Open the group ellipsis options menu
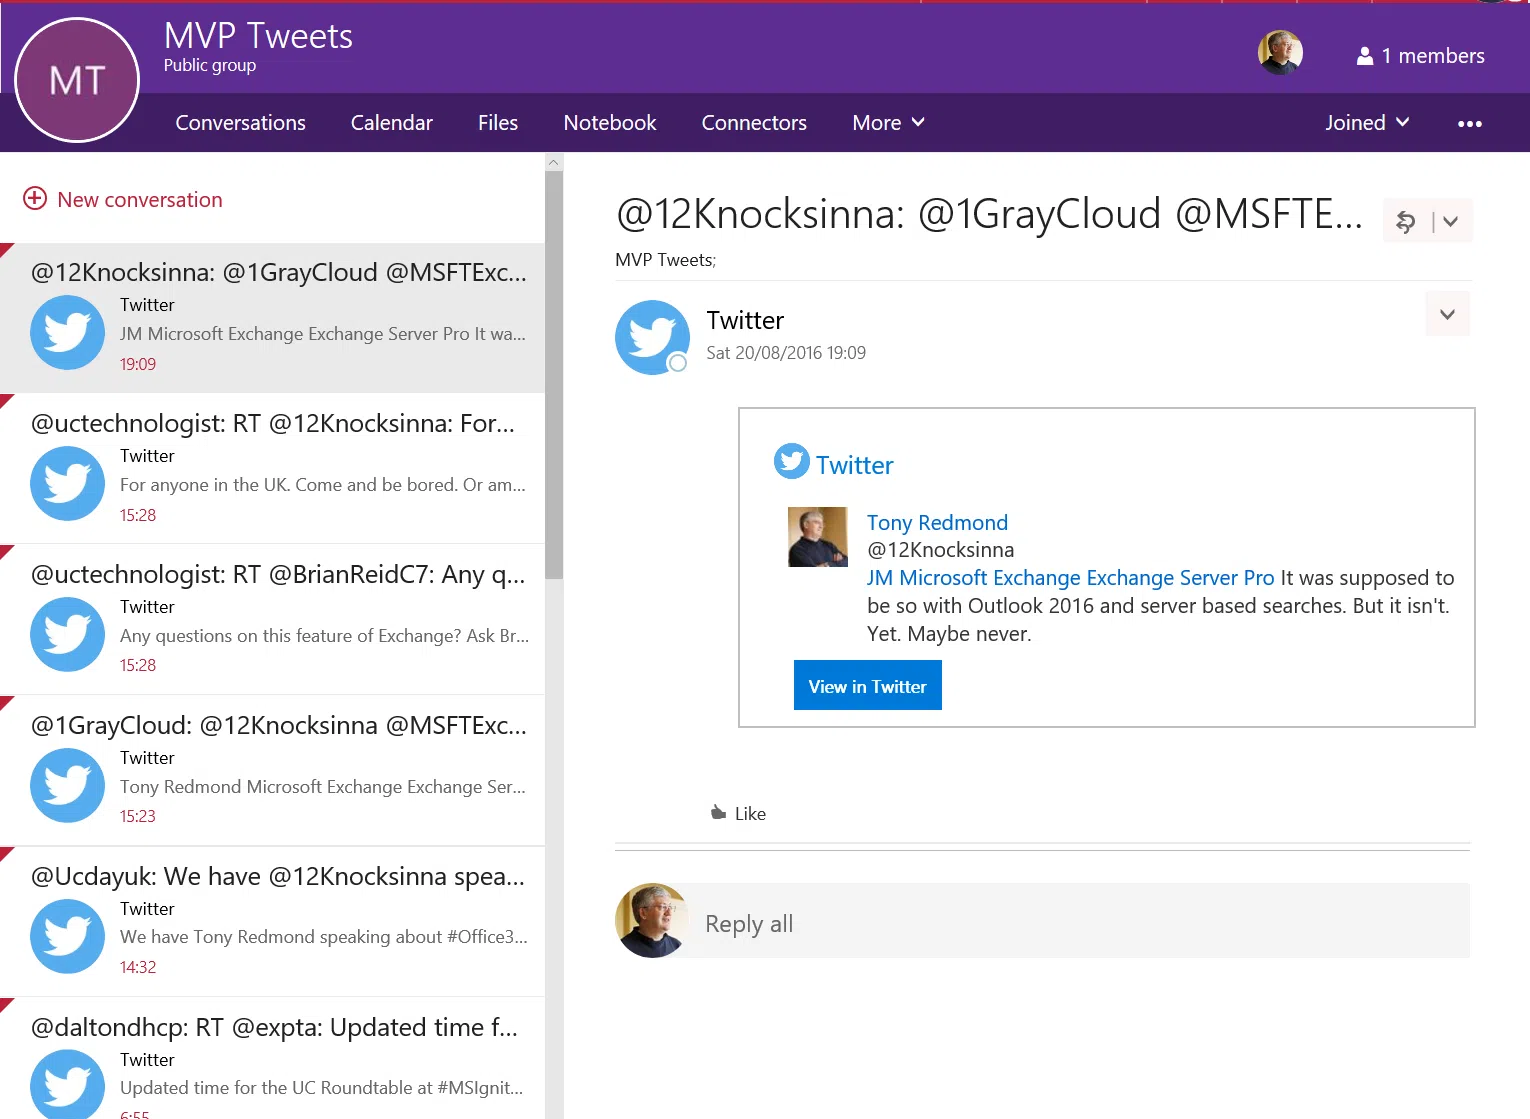 [x=1470, y=124]
